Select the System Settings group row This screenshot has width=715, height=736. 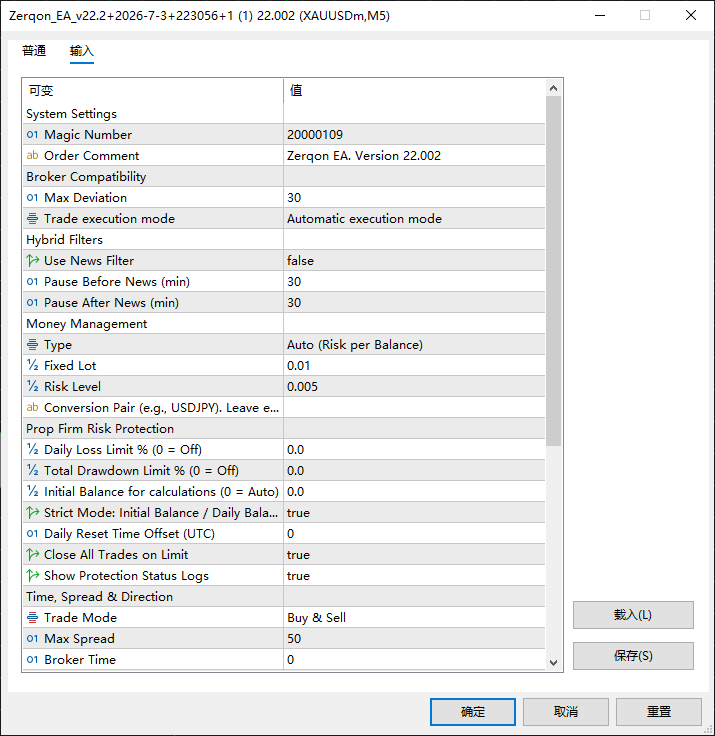coord(284,114)
